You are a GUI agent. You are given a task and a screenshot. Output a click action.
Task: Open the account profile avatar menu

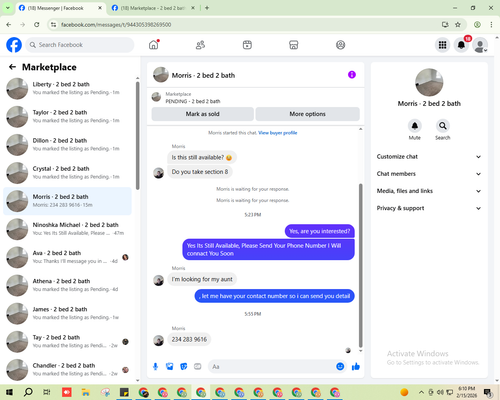point(480,45)
